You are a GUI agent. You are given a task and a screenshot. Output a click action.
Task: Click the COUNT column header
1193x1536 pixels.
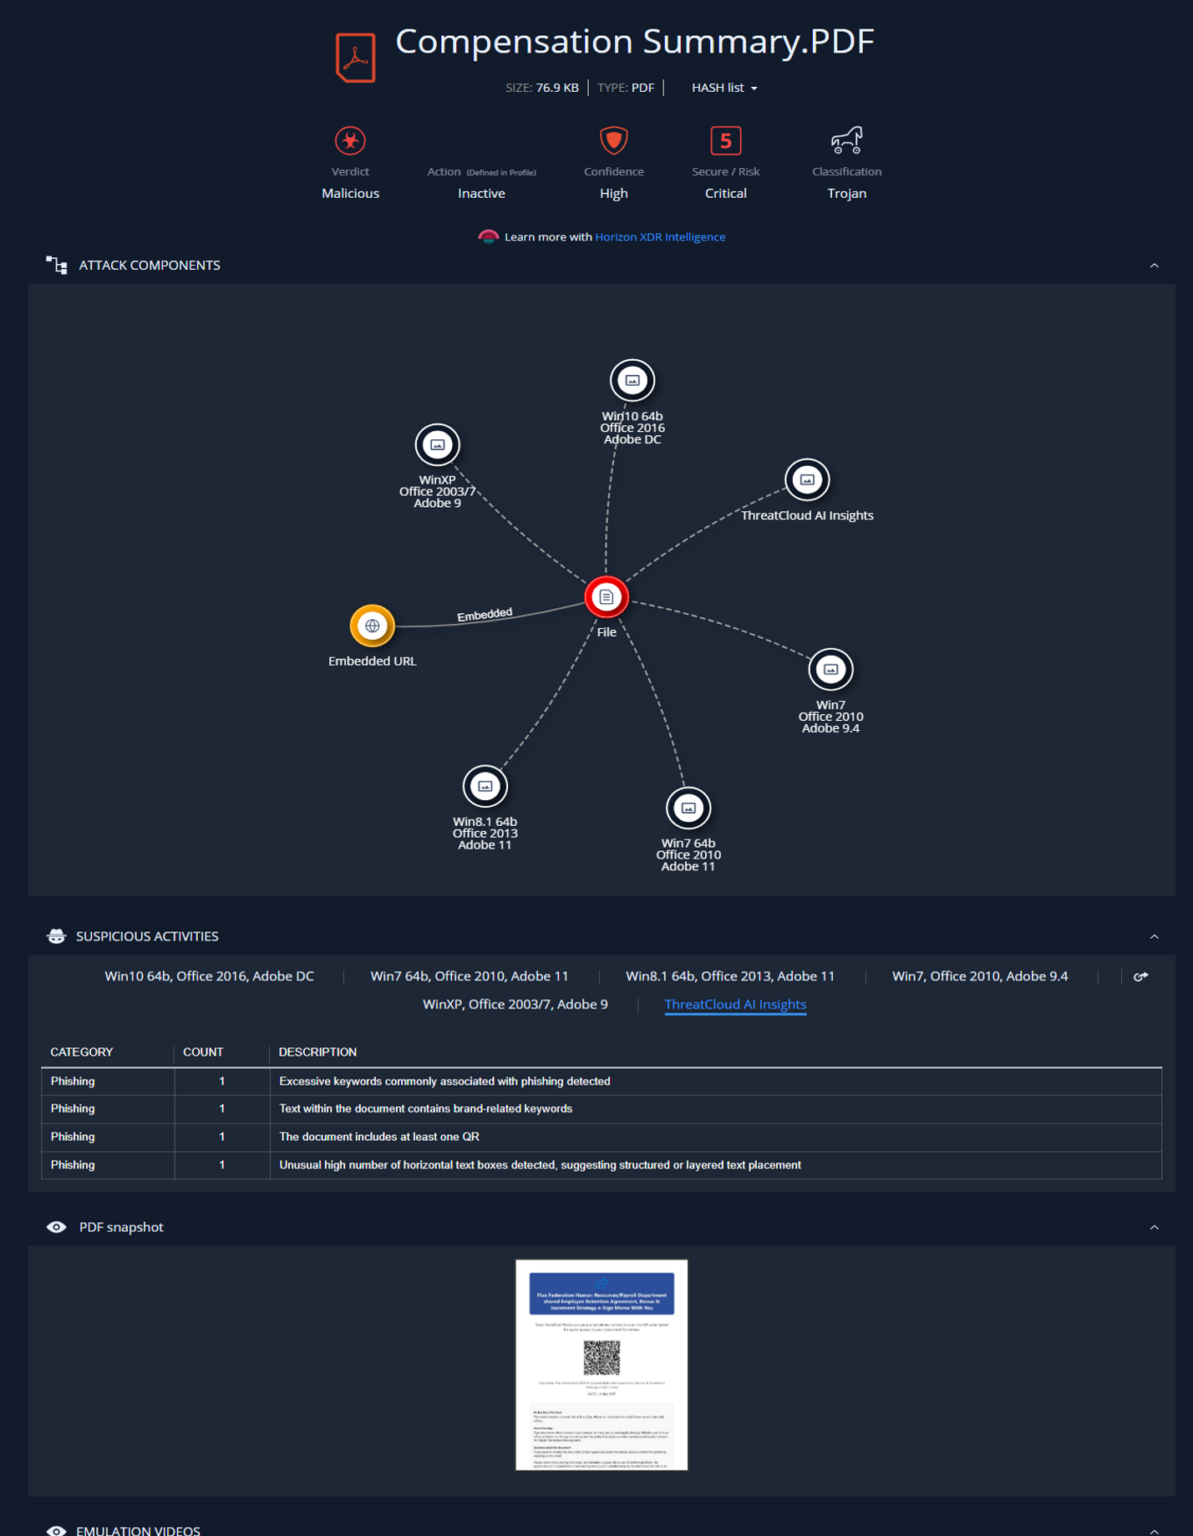click(x=203, y=1052)
